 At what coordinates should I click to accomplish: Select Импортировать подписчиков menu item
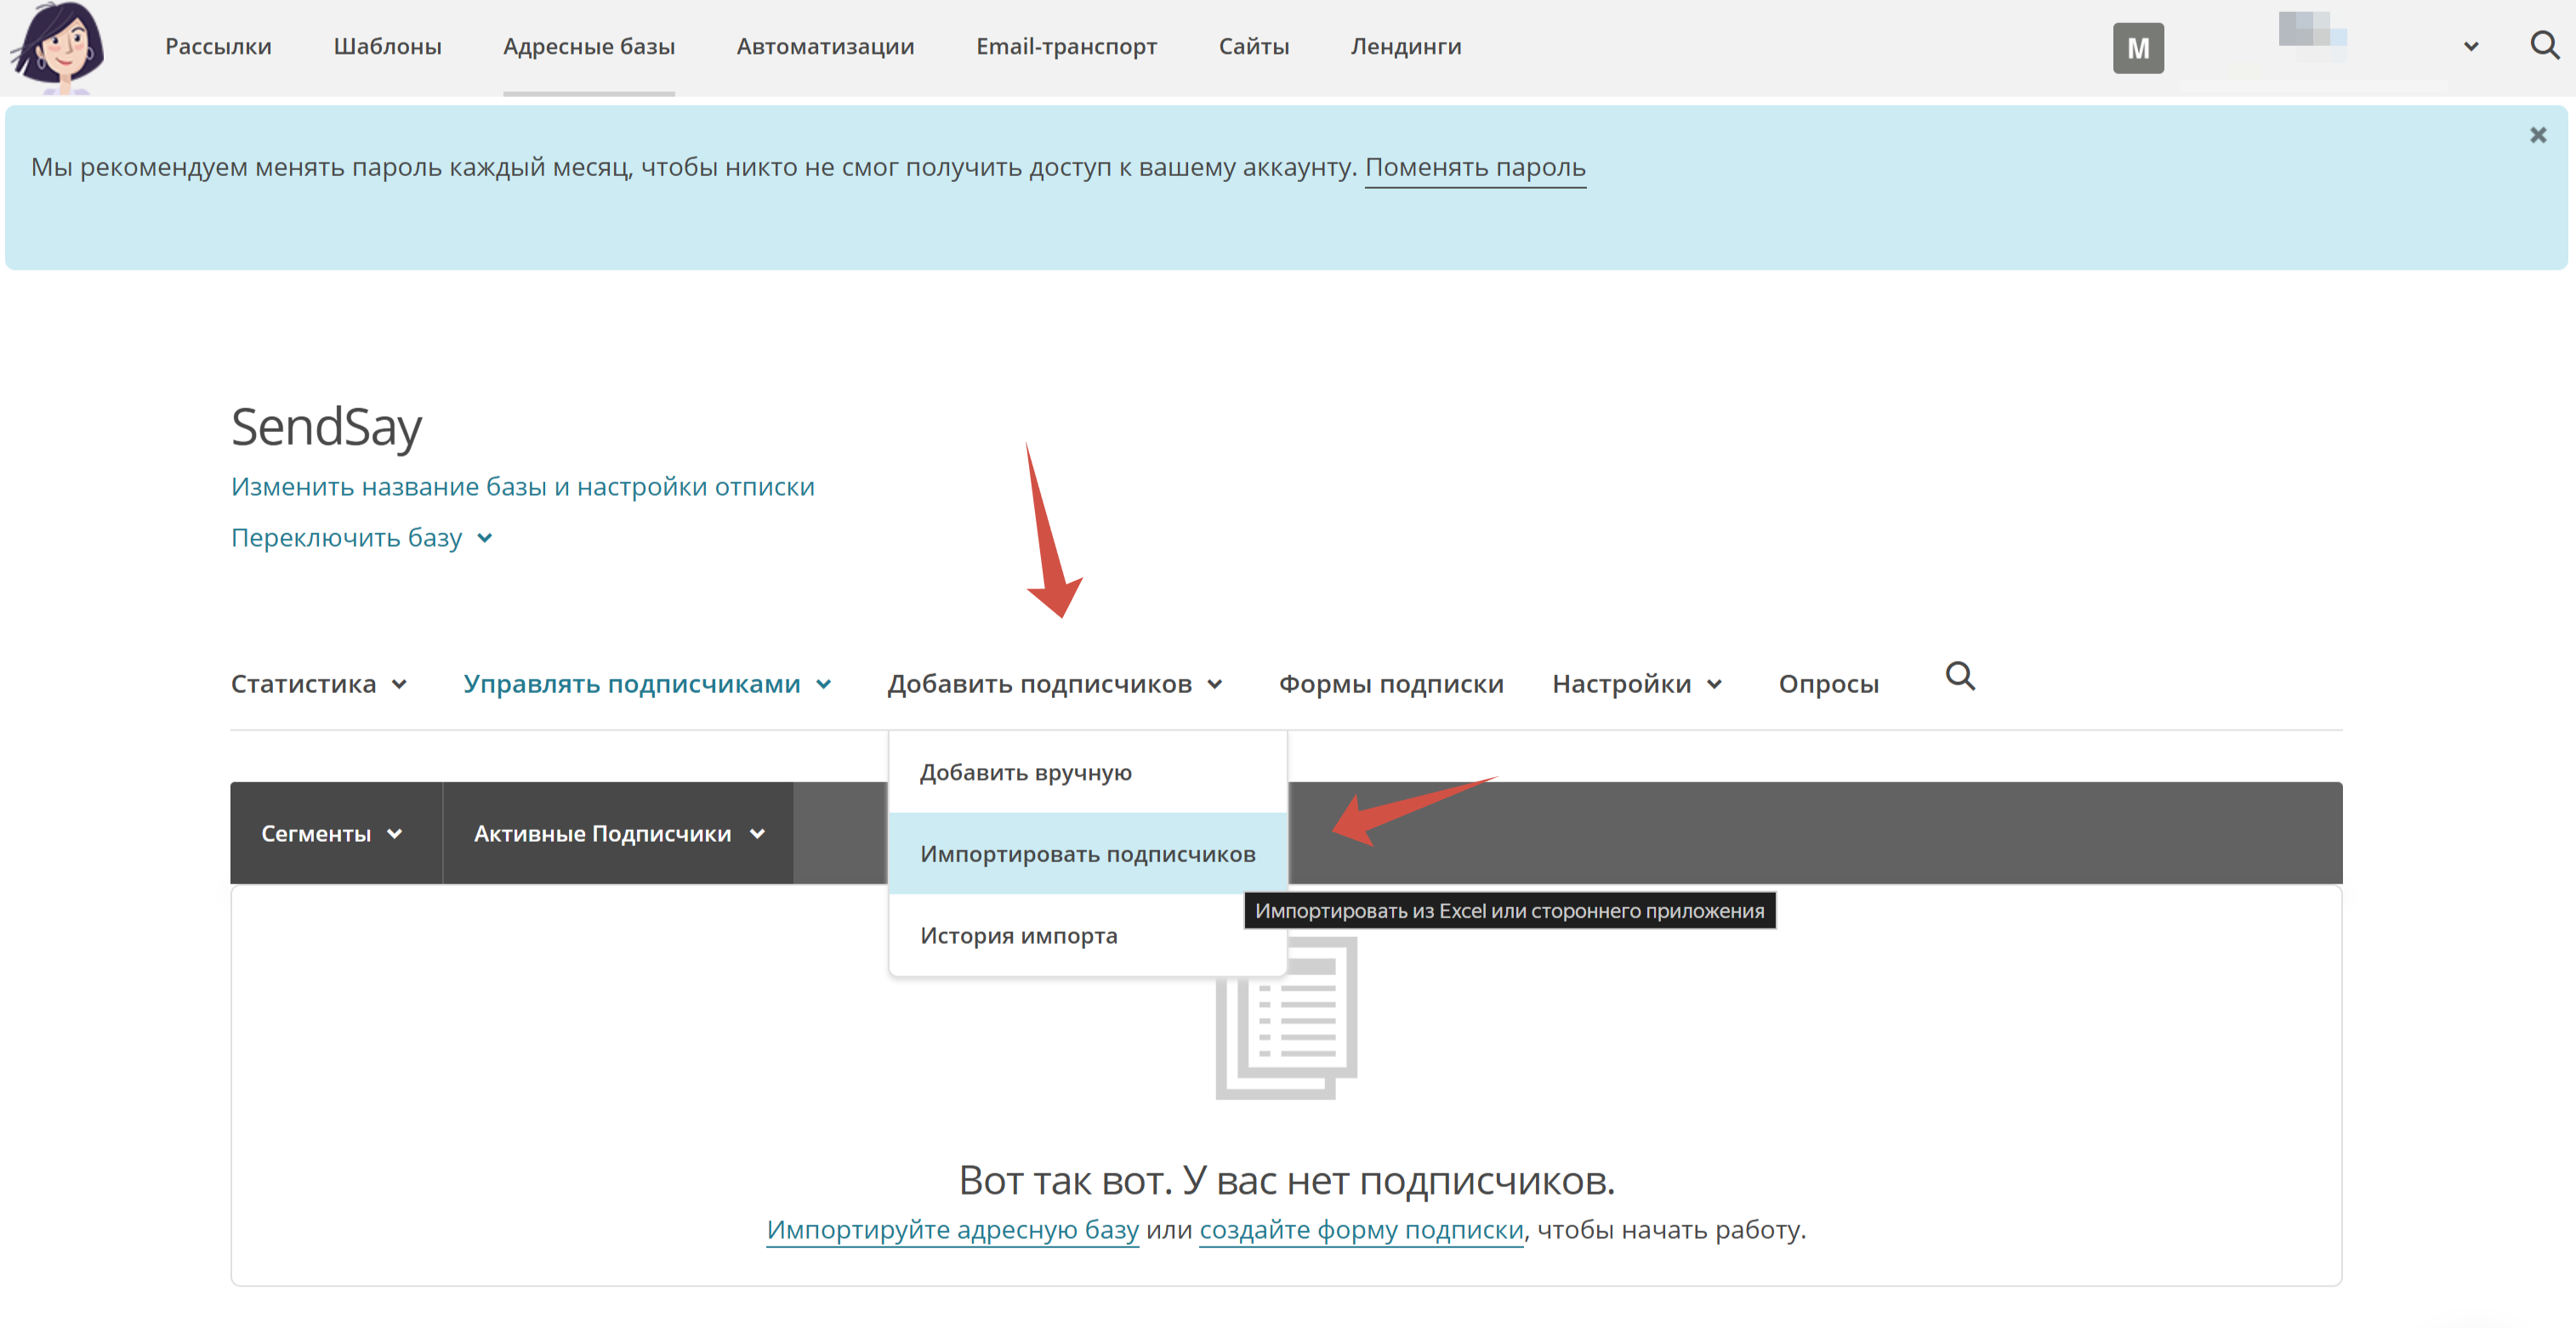[1087, 854]
